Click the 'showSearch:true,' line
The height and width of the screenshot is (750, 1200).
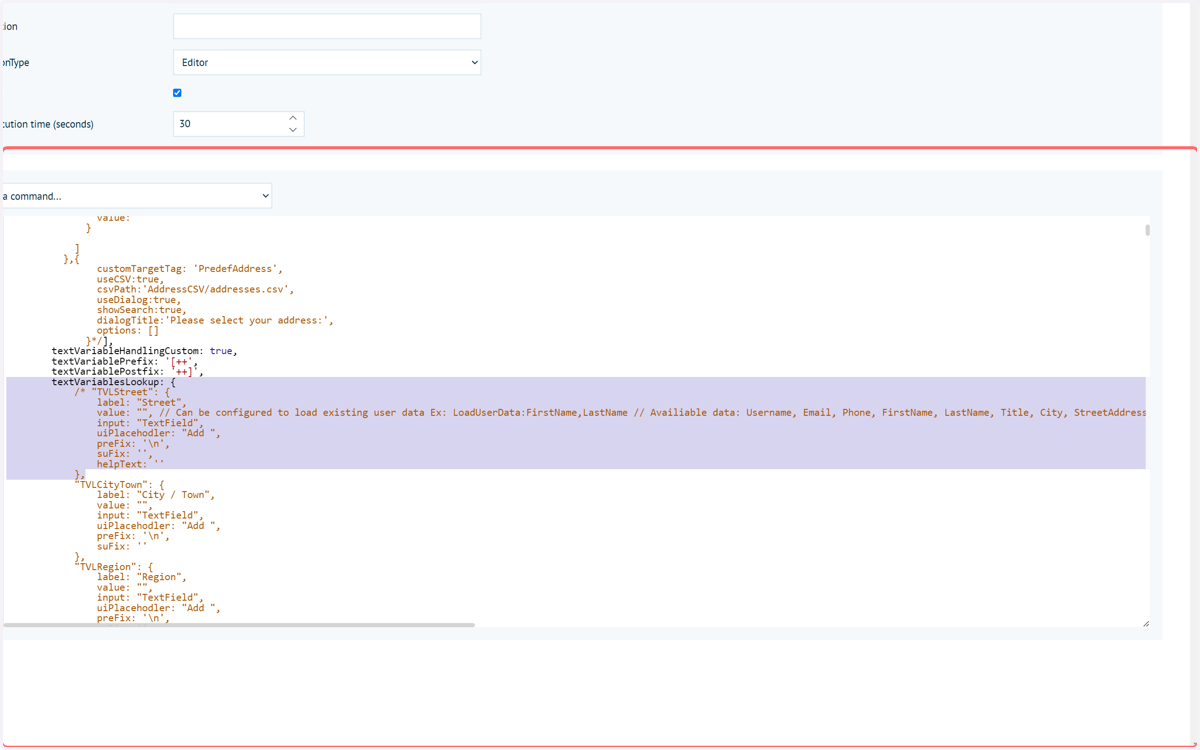(142, 310)
